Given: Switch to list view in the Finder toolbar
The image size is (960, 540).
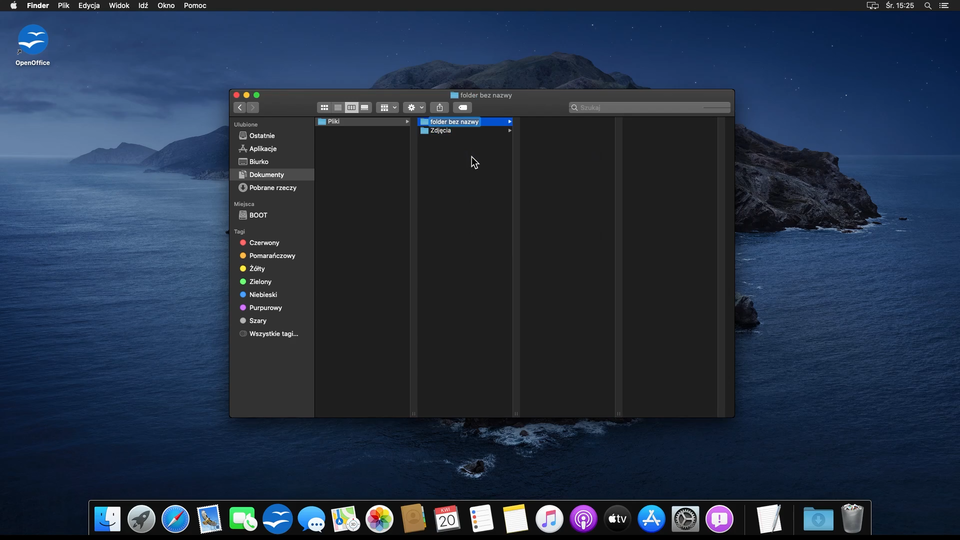Looking at the screenshot, I should 338,107.
